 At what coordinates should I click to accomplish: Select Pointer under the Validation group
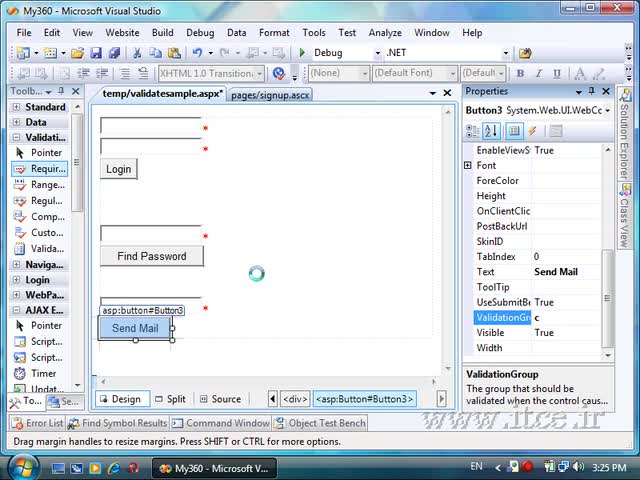(x=40, y=153)
